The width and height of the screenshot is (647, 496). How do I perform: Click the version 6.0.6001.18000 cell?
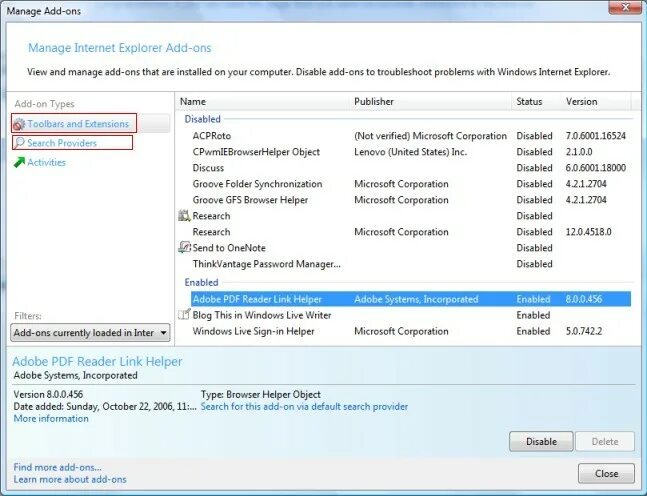(x=596, y=168)
